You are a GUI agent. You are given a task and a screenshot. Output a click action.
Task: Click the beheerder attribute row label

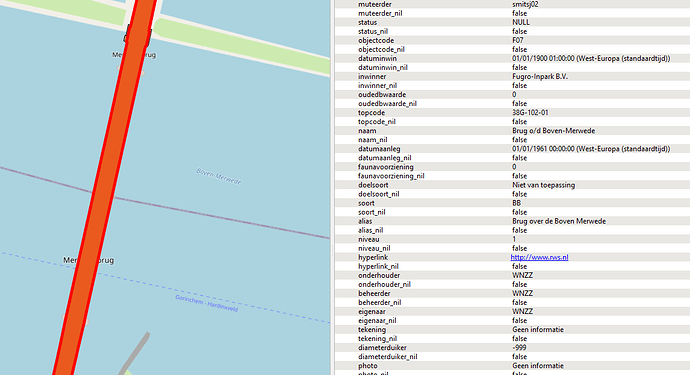(x=374, y=294)
